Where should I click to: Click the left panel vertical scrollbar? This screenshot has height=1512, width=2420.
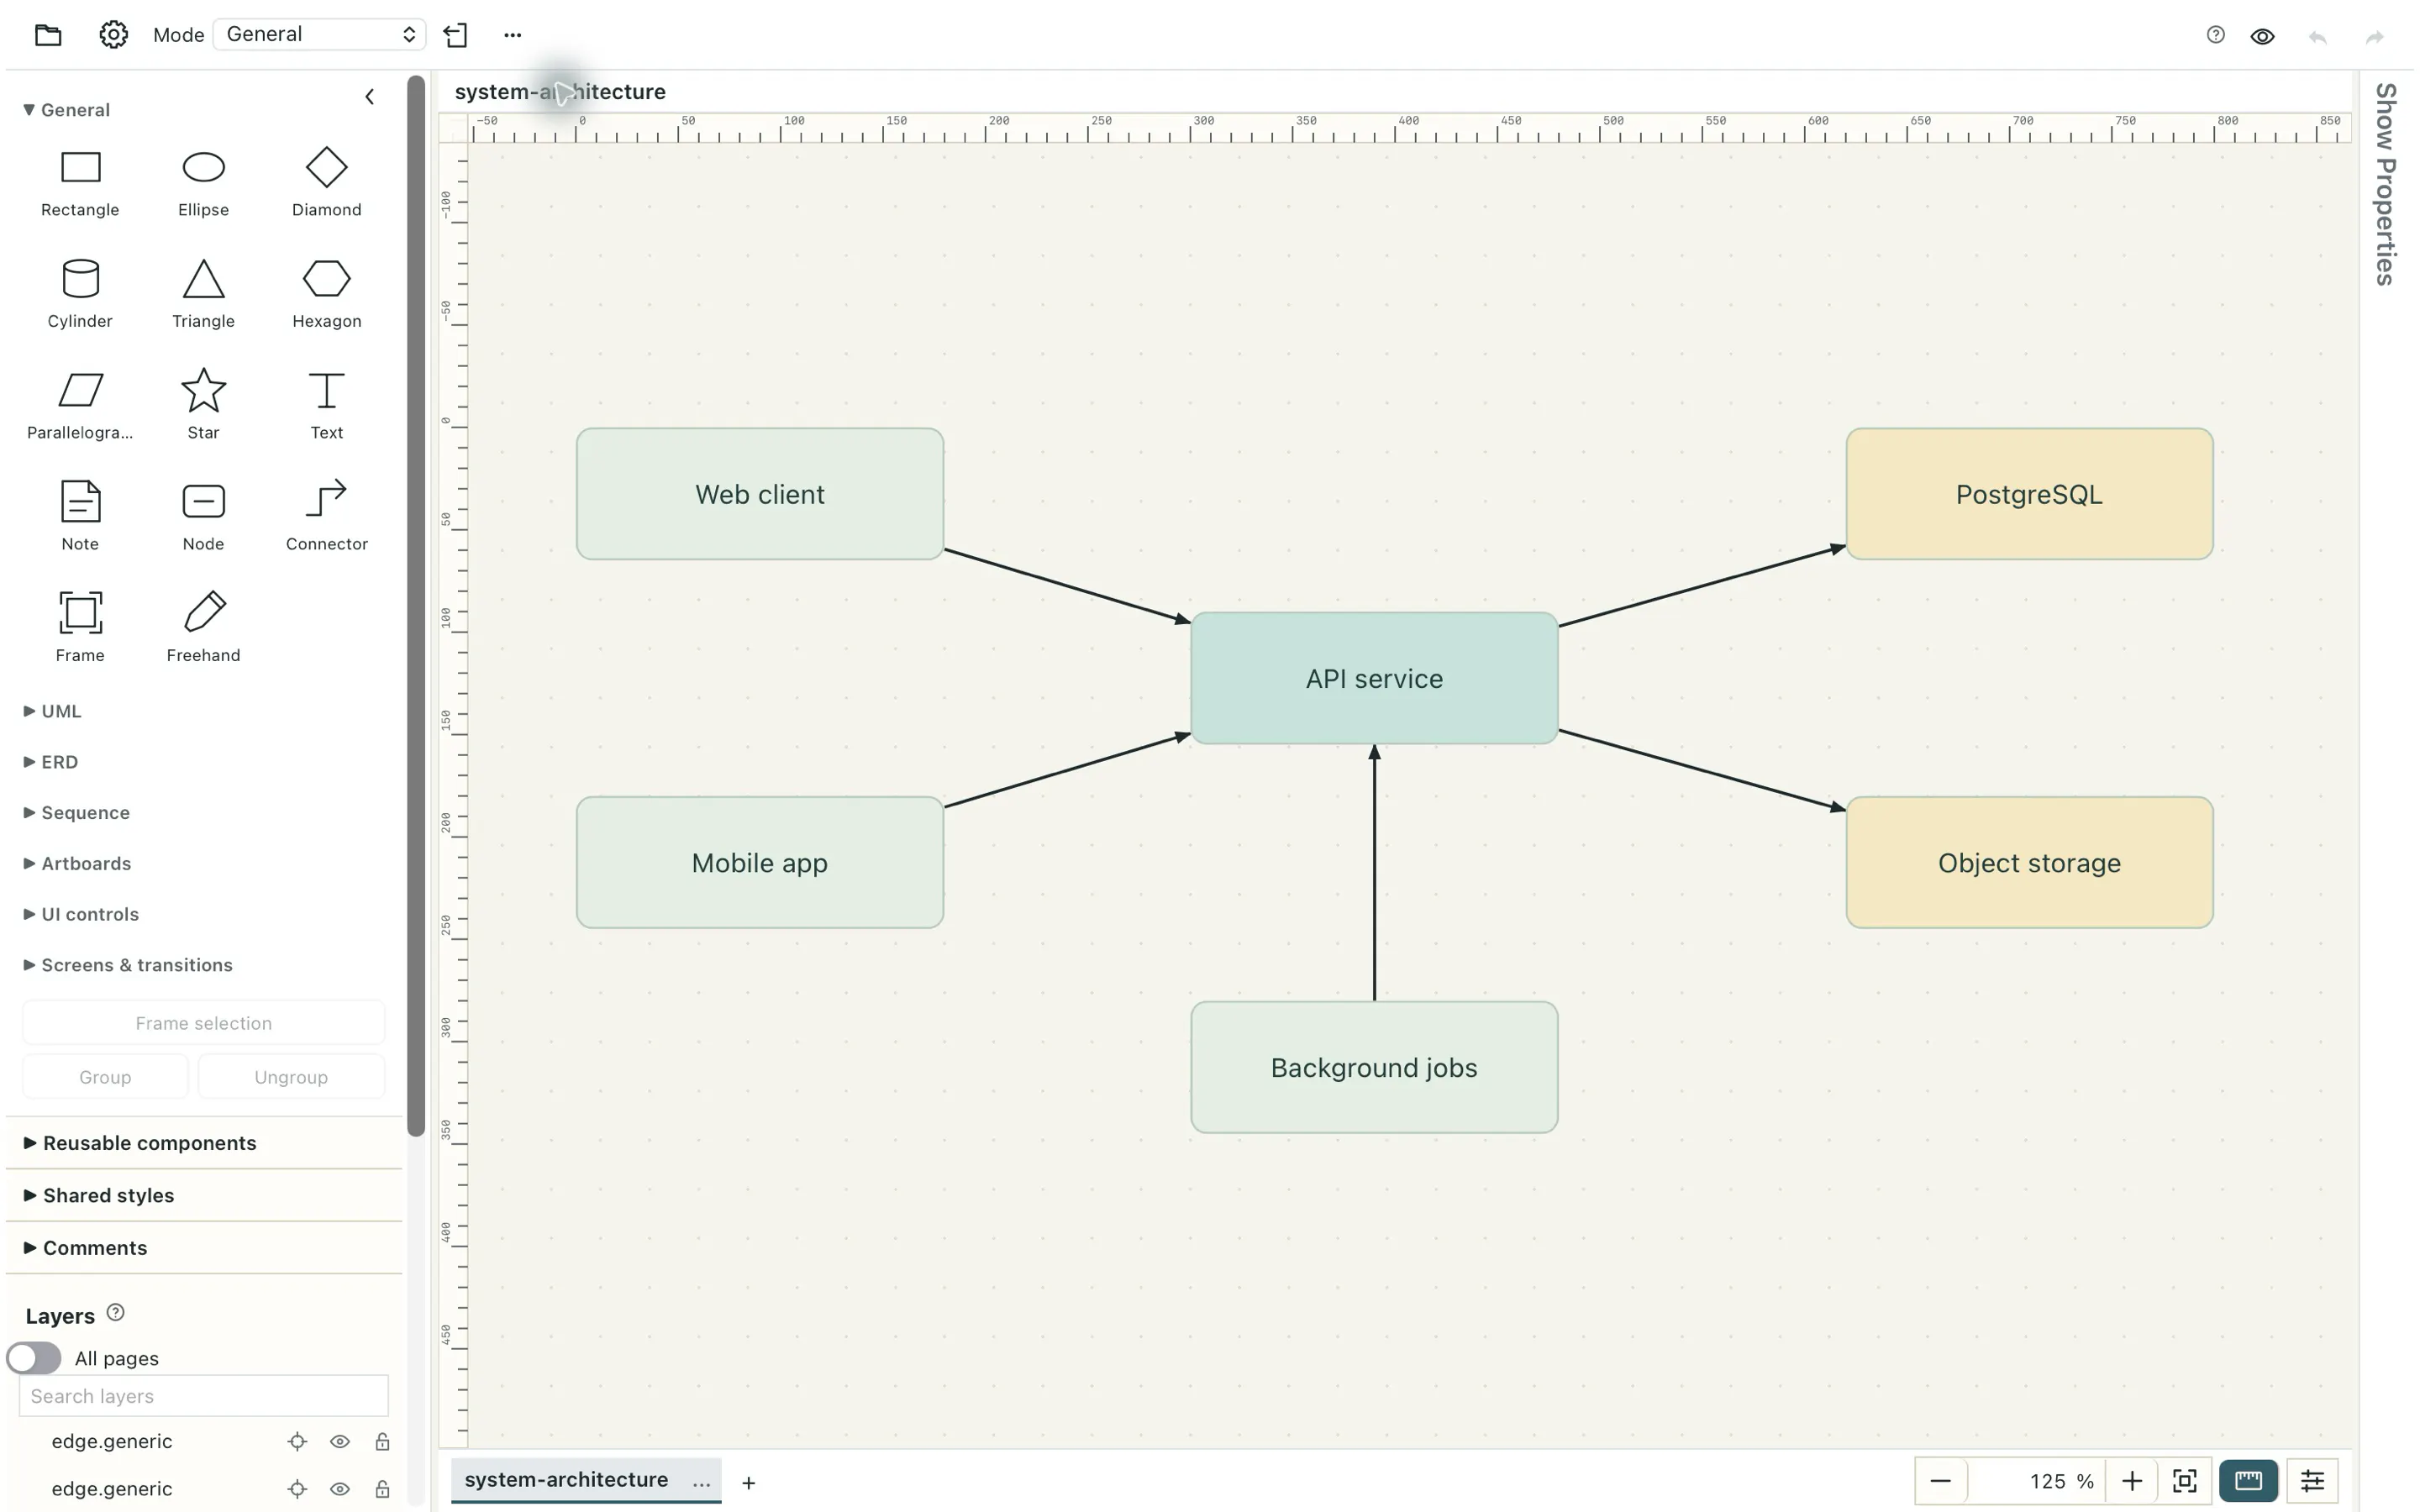point(416,606)
